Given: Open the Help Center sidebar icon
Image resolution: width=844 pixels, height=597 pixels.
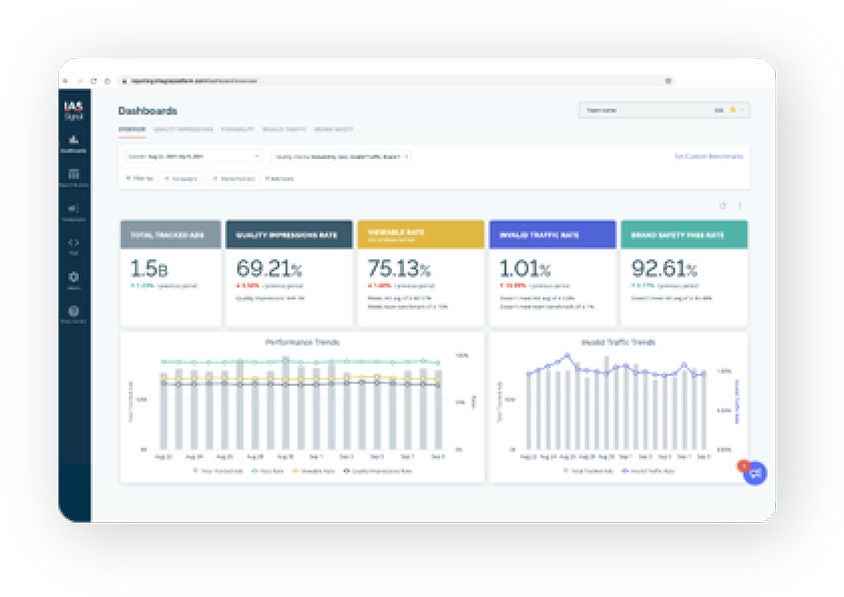Looking at the screenshot, I should [74, 313].
